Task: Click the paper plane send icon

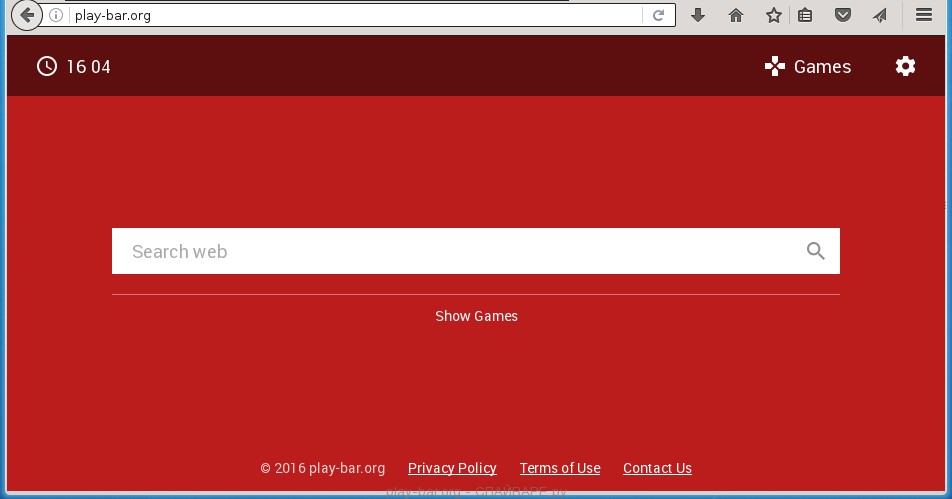Action: coord(879,15)
